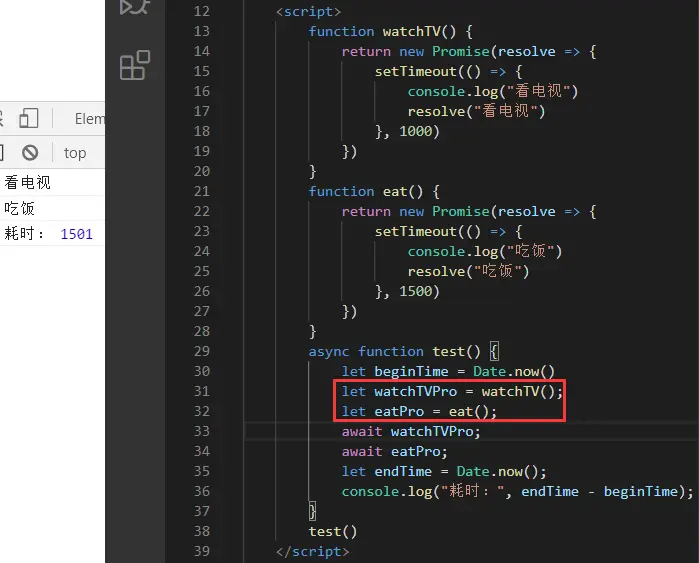Viewport: 699px width, 563px height.
Task: Click console.log("吃饭") on line 24
Action: click(485, 251)
